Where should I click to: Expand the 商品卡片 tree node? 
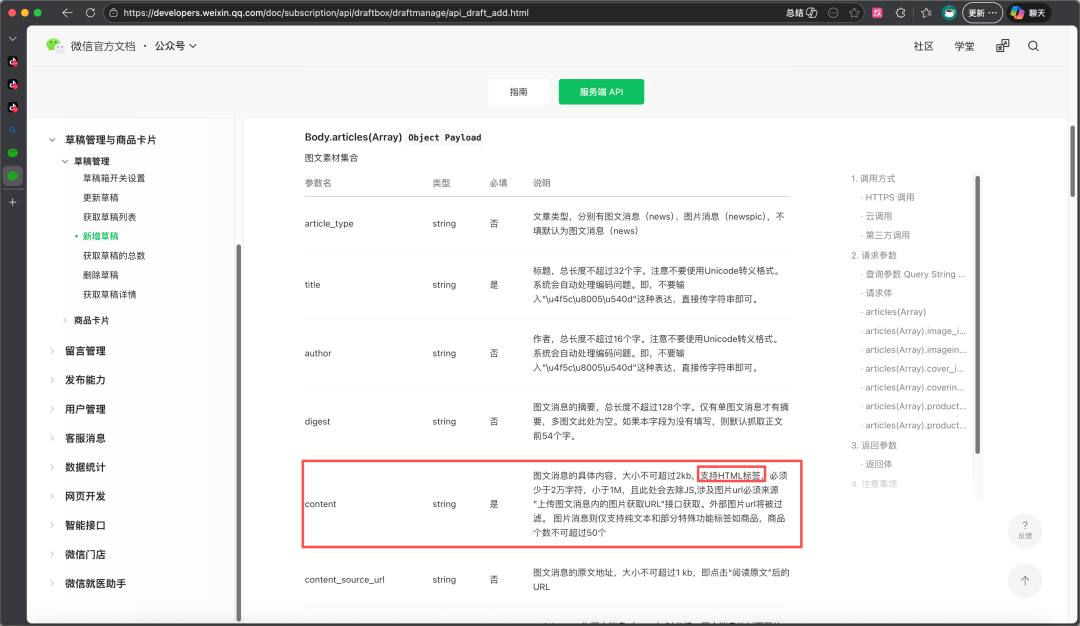click(65, 320)
